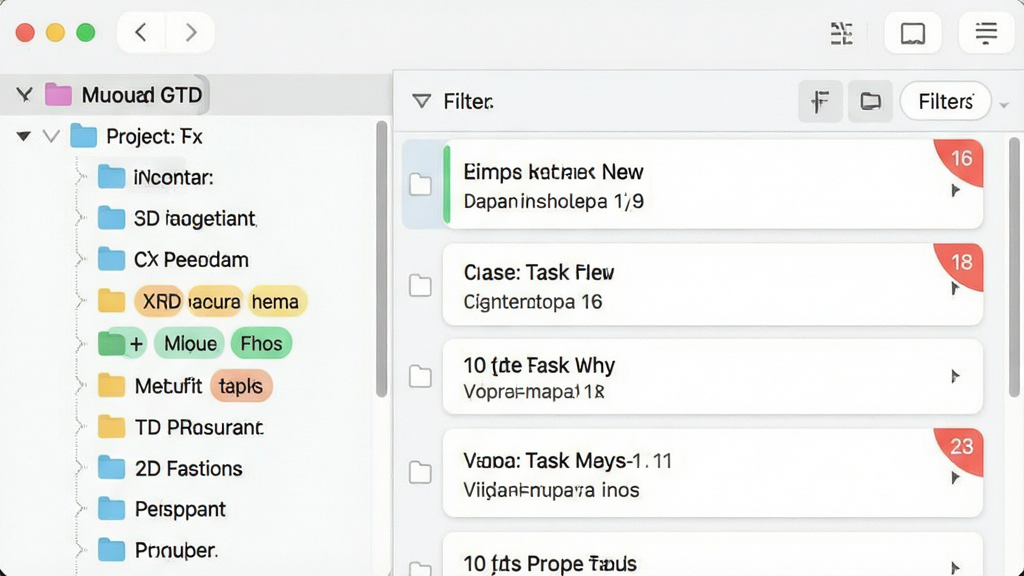Viewport: 1024px width, 576px height.
Task: Open the view options icon left of panel button
Action: (x=841, y=33)
